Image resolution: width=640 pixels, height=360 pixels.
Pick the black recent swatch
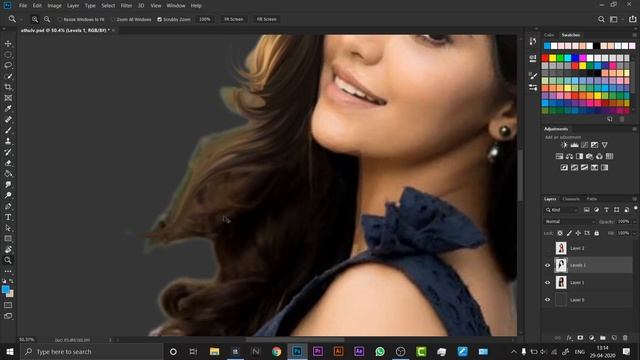[x=597, y=46]
